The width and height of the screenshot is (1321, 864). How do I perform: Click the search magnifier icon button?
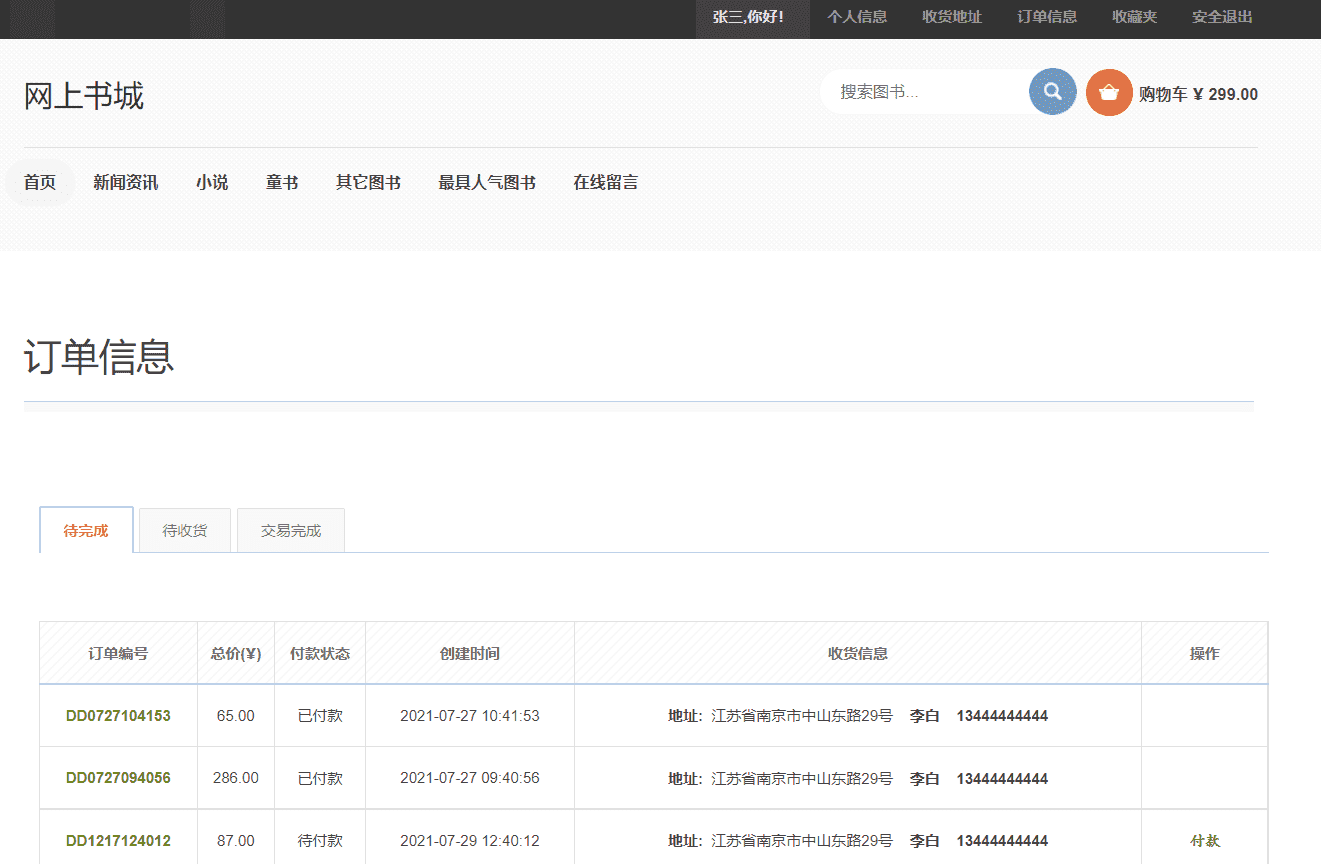coord(1053,92)
